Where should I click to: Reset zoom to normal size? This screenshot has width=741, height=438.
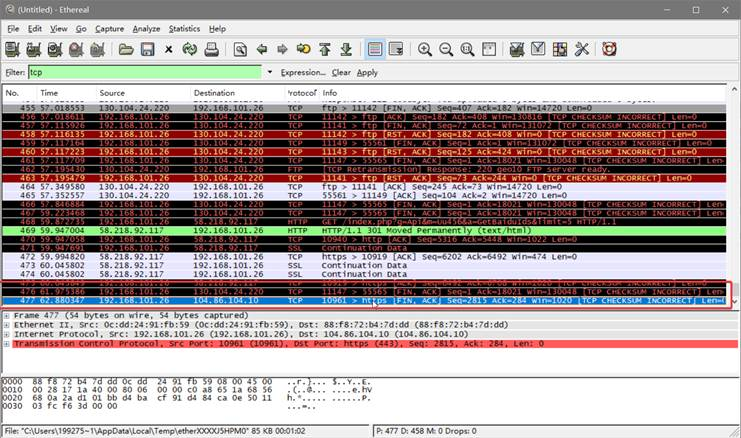467,49
